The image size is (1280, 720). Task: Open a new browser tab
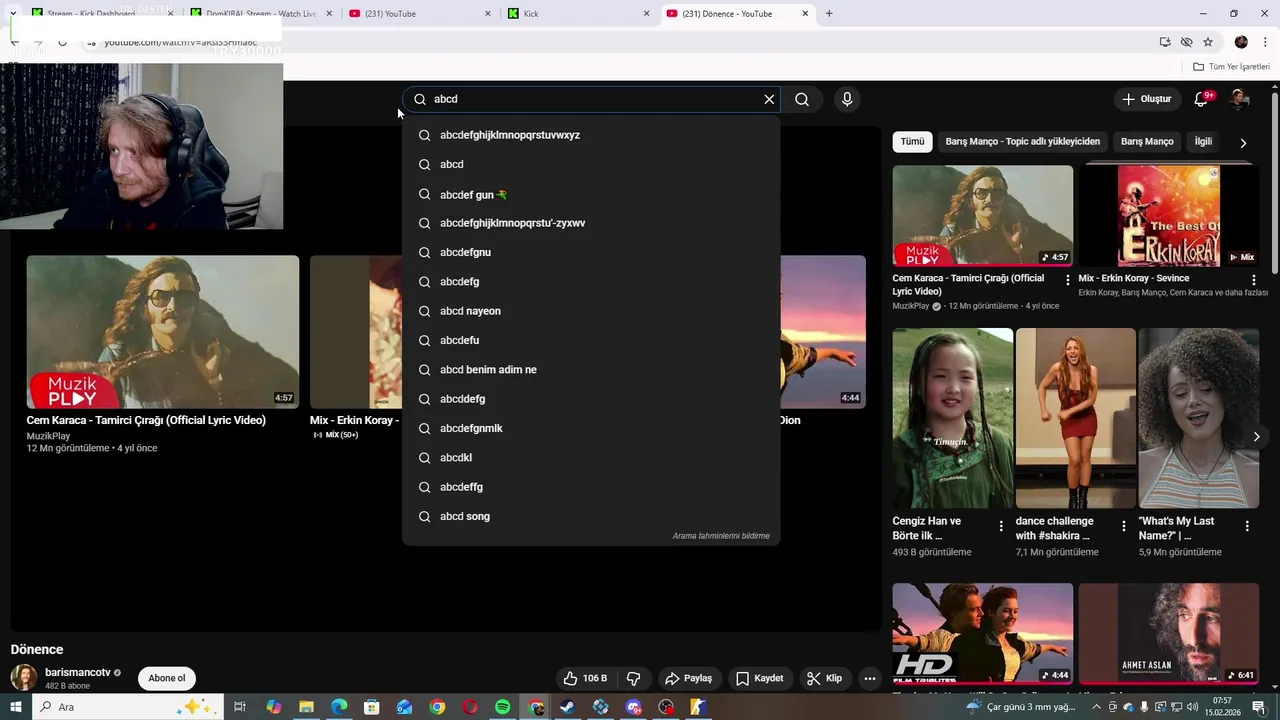point(829,14)
